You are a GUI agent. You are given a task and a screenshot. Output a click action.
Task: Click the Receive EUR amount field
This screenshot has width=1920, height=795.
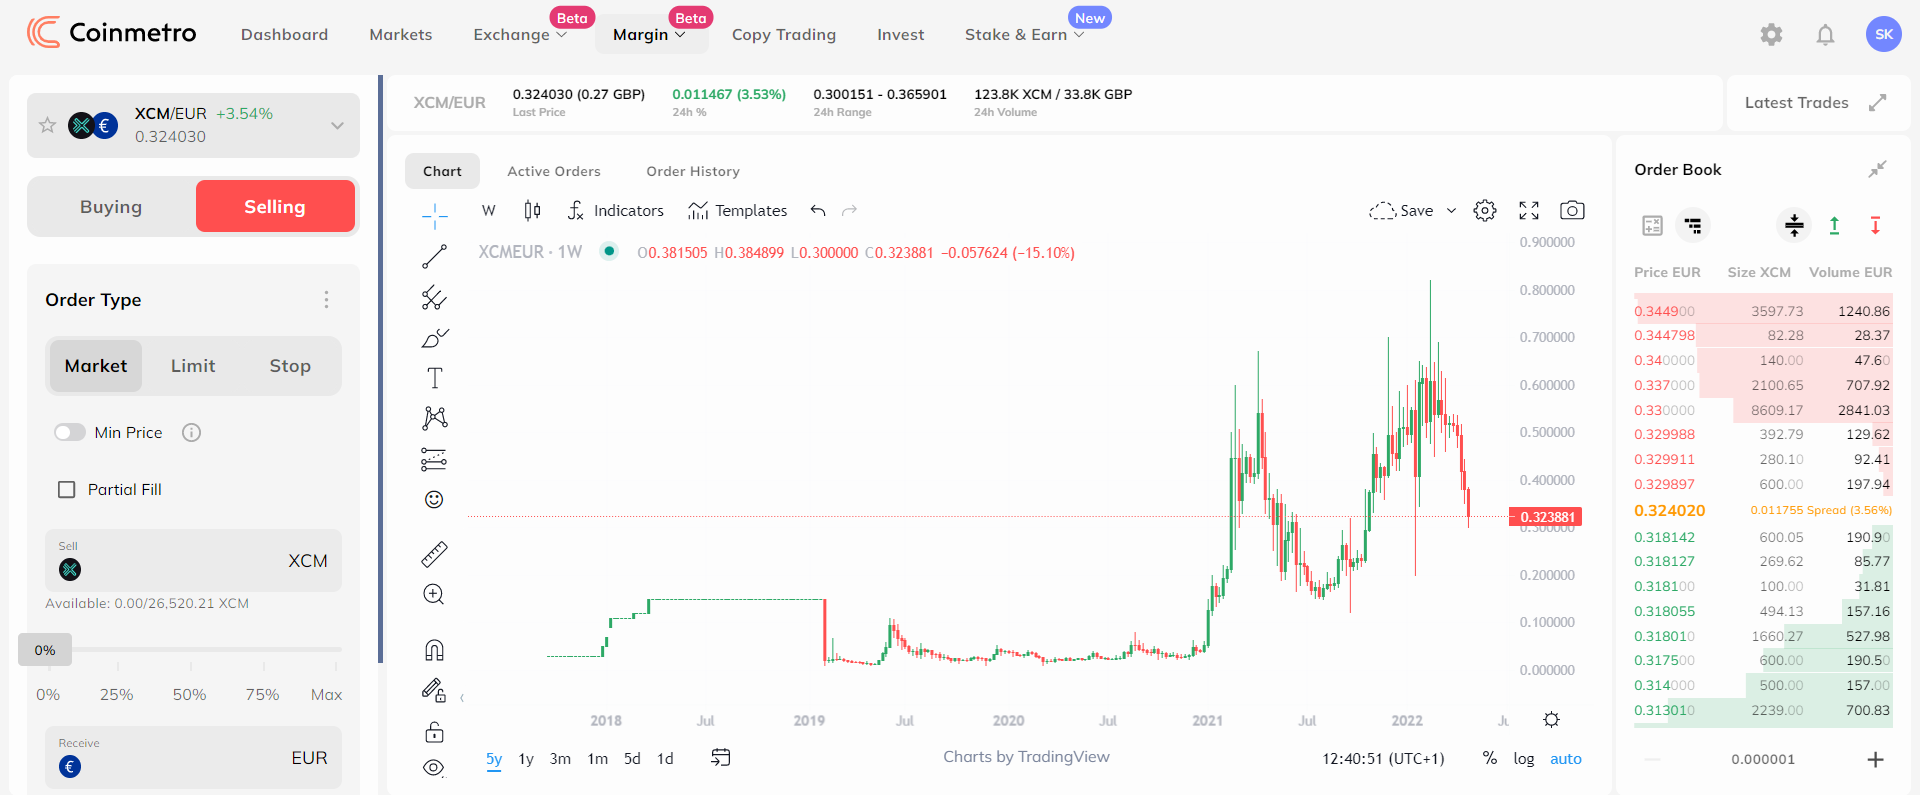pos(193,757)
